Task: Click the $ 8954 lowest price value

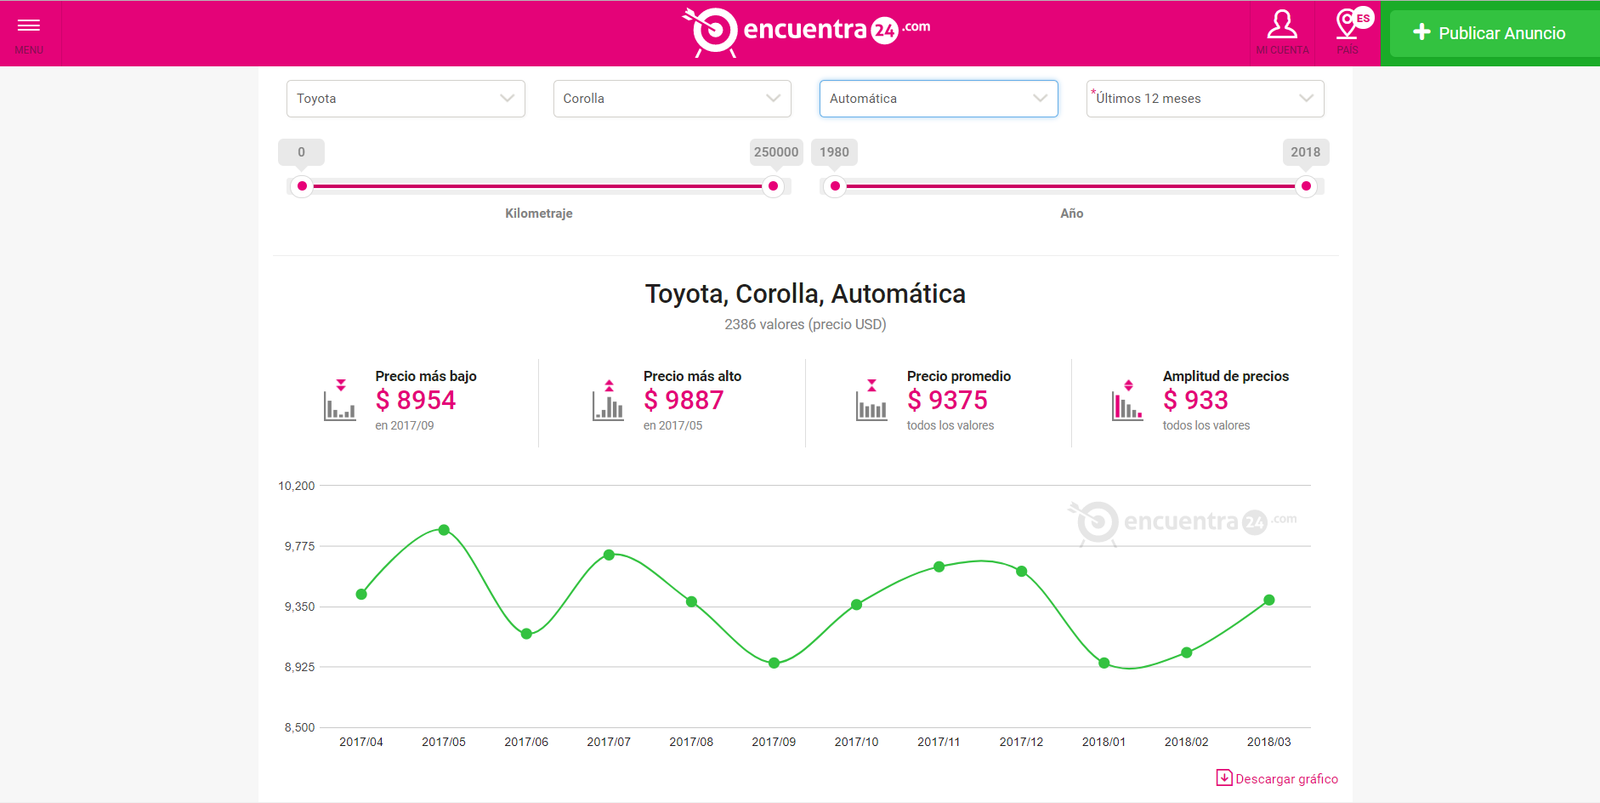Action: 416,400
